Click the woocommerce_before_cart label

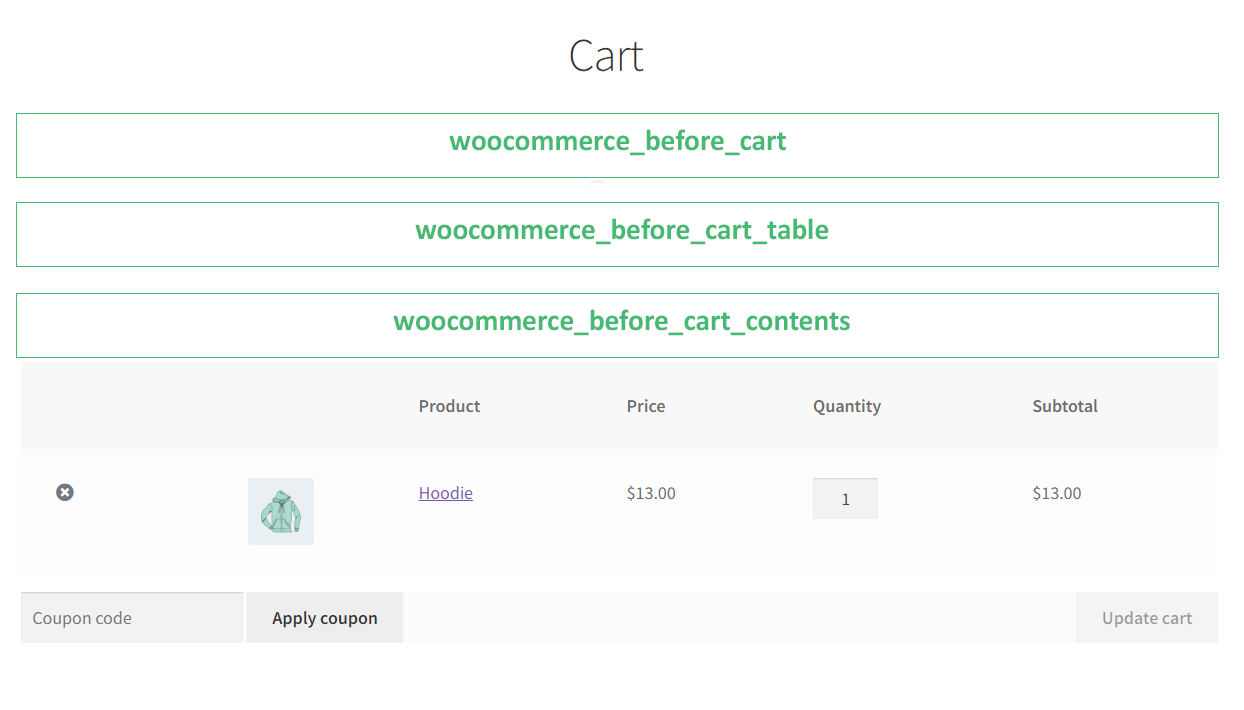(x=618, y=142)
